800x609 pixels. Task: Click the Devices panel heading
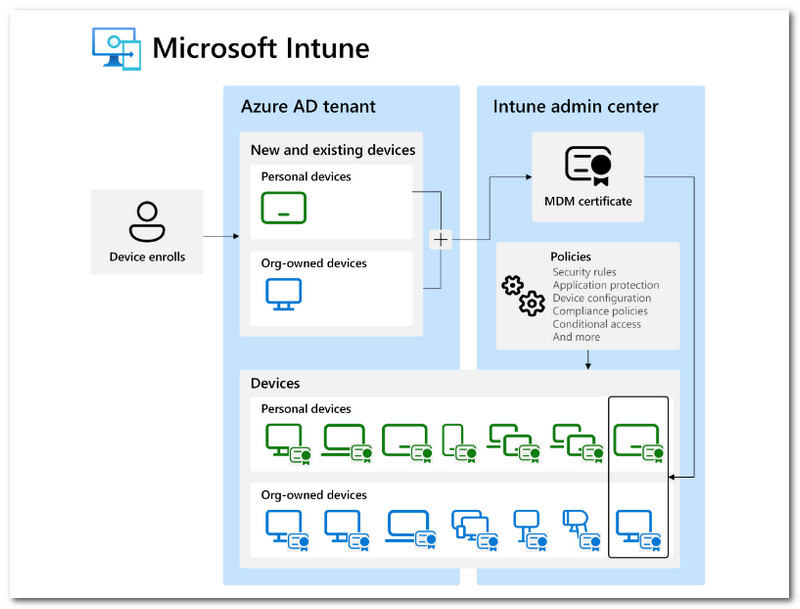(x=275, y=383)
